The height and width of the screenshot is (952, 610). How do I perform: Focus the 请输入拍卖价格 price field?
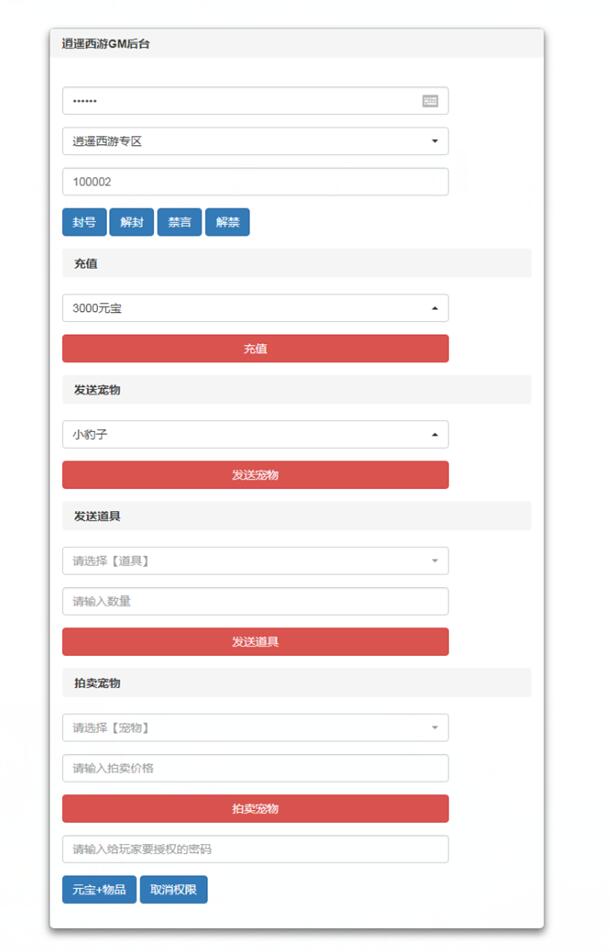pyautogui.click(x=255, y=768)
